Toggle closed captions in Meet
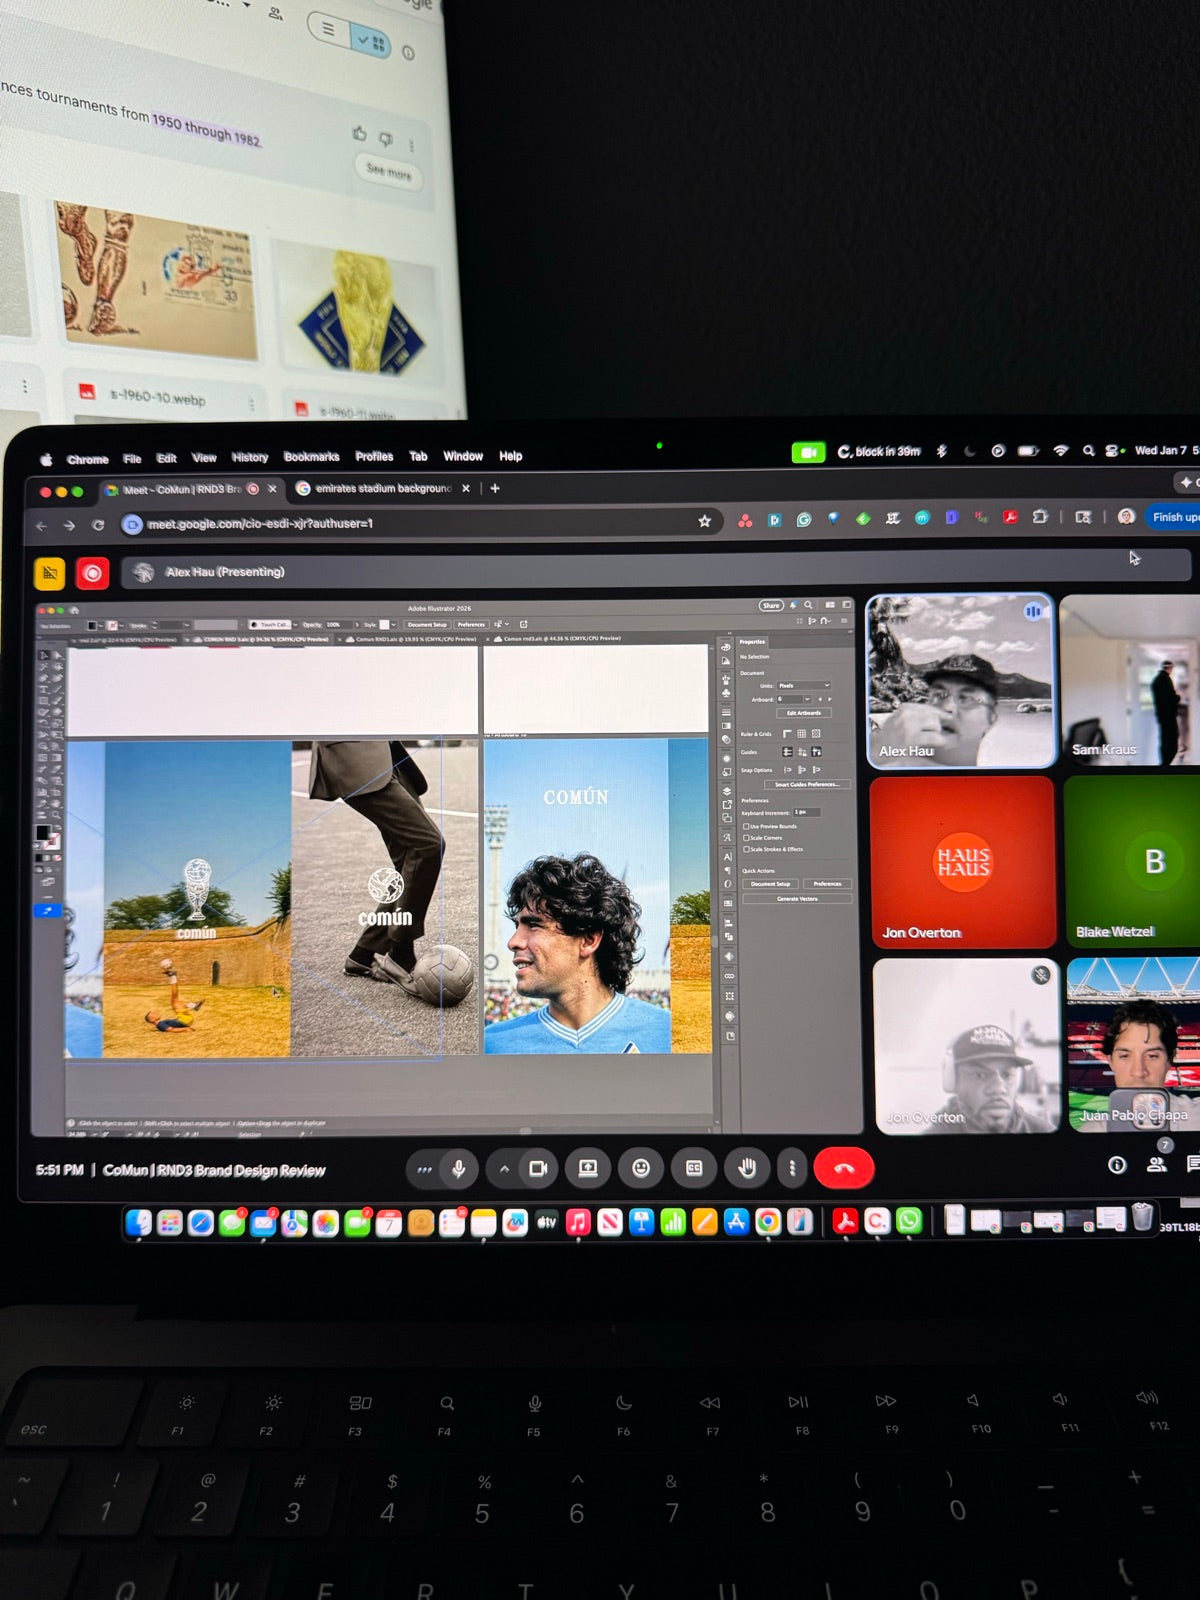Image resolution: width=1200 pixels, height=1600 pixels. (694, 1168)
